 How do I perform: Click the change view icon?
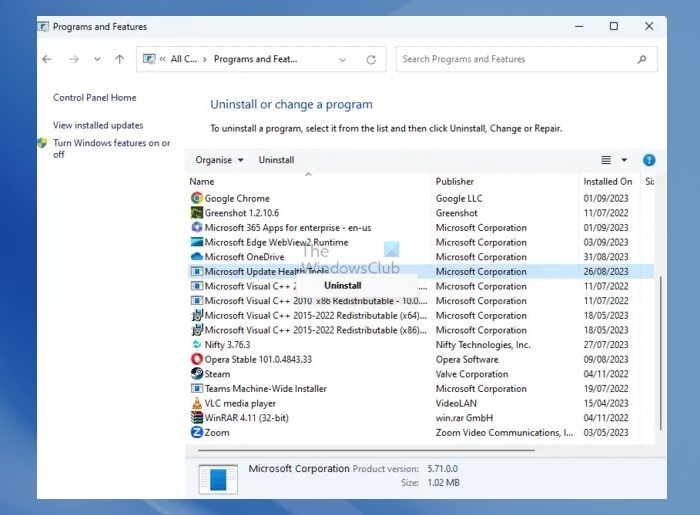coord(606,160)
